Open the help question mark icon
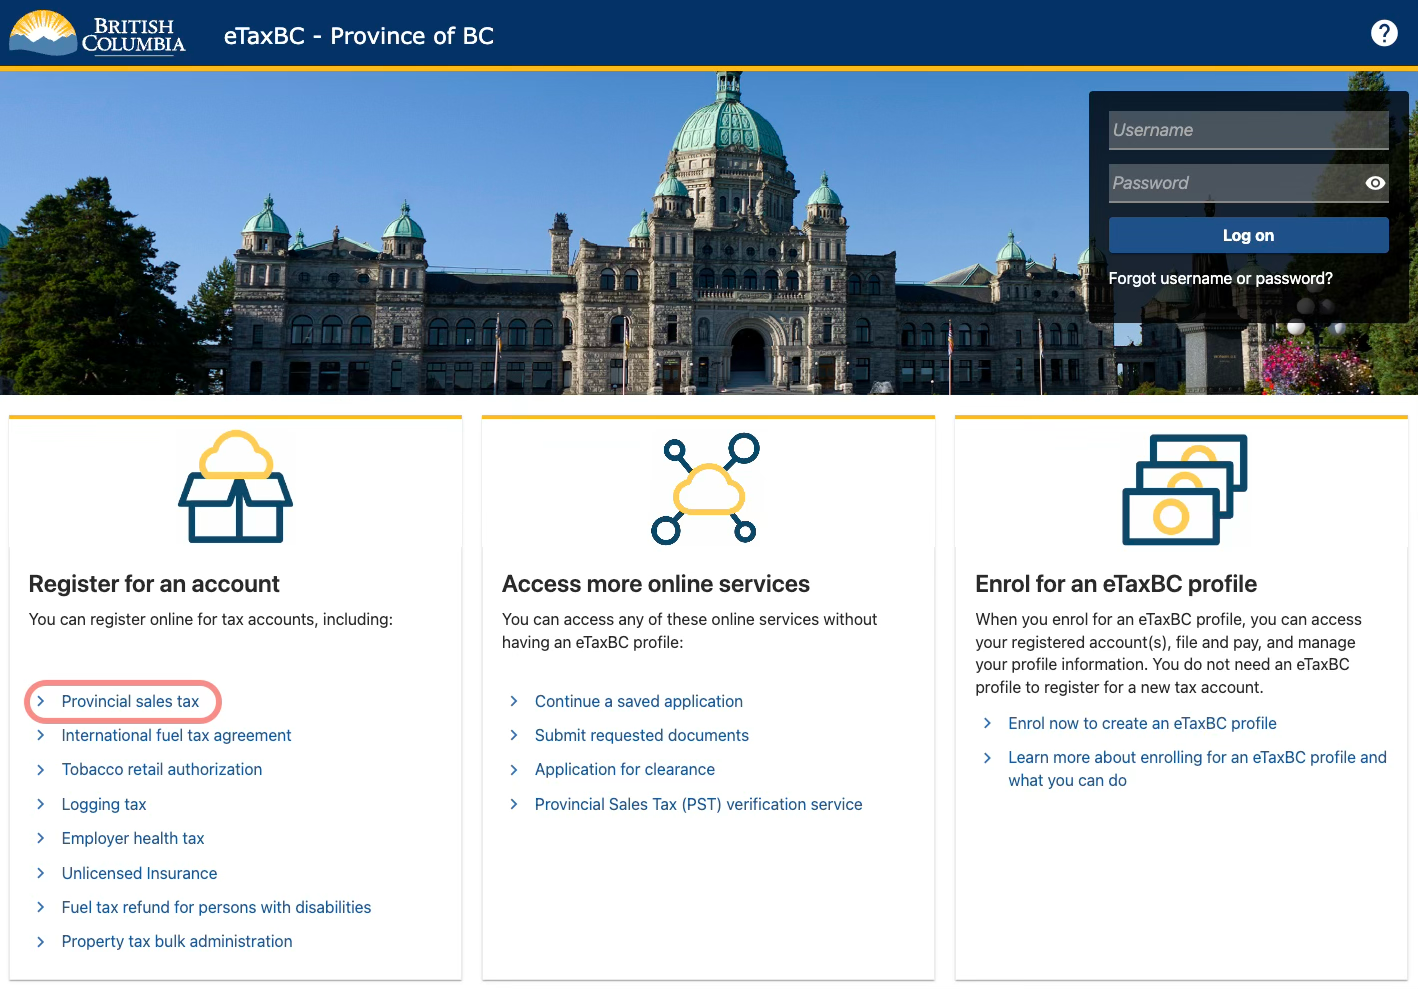Viewport: 1418px width, 989px height. (x=1383, y=34)
